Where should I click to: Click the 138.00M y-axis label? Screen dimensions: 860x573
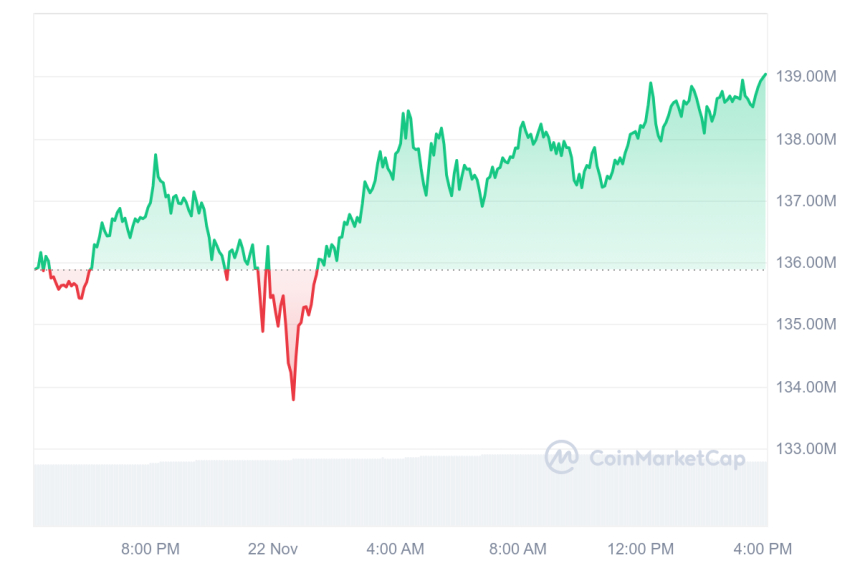coord(808,139)
